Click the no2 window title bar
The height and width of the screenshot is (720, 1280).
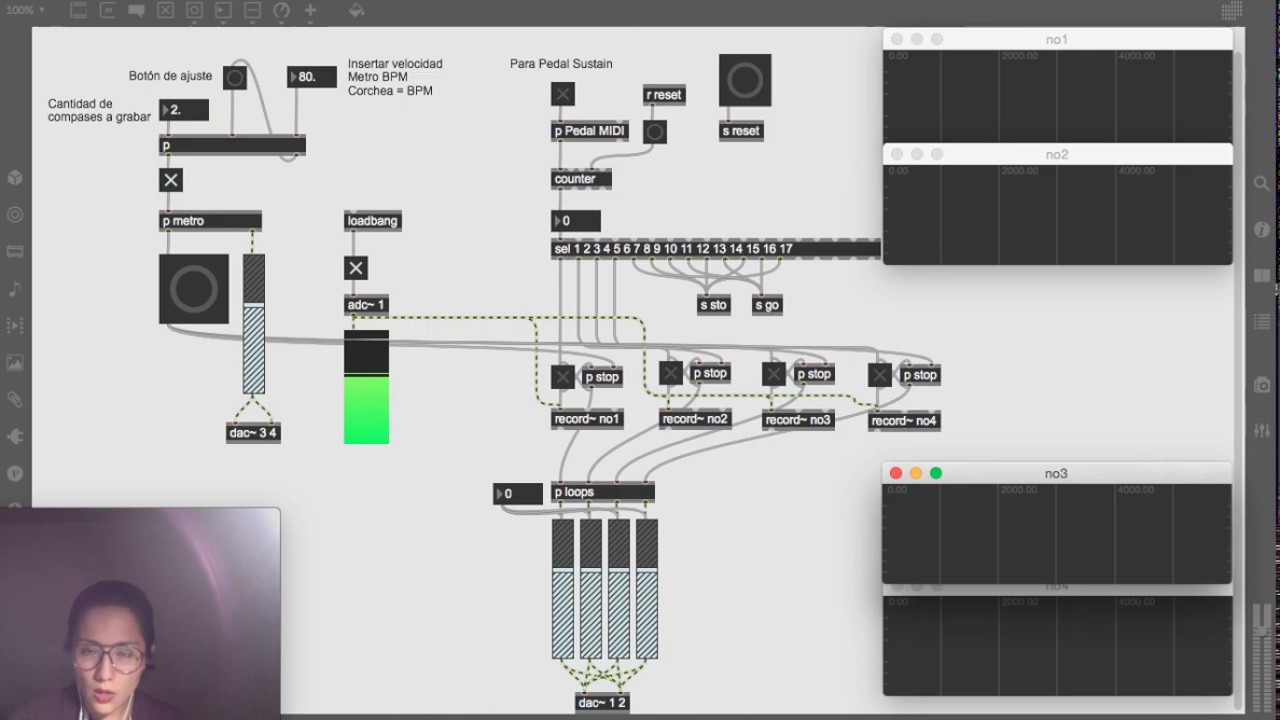tap(1057, 154)
